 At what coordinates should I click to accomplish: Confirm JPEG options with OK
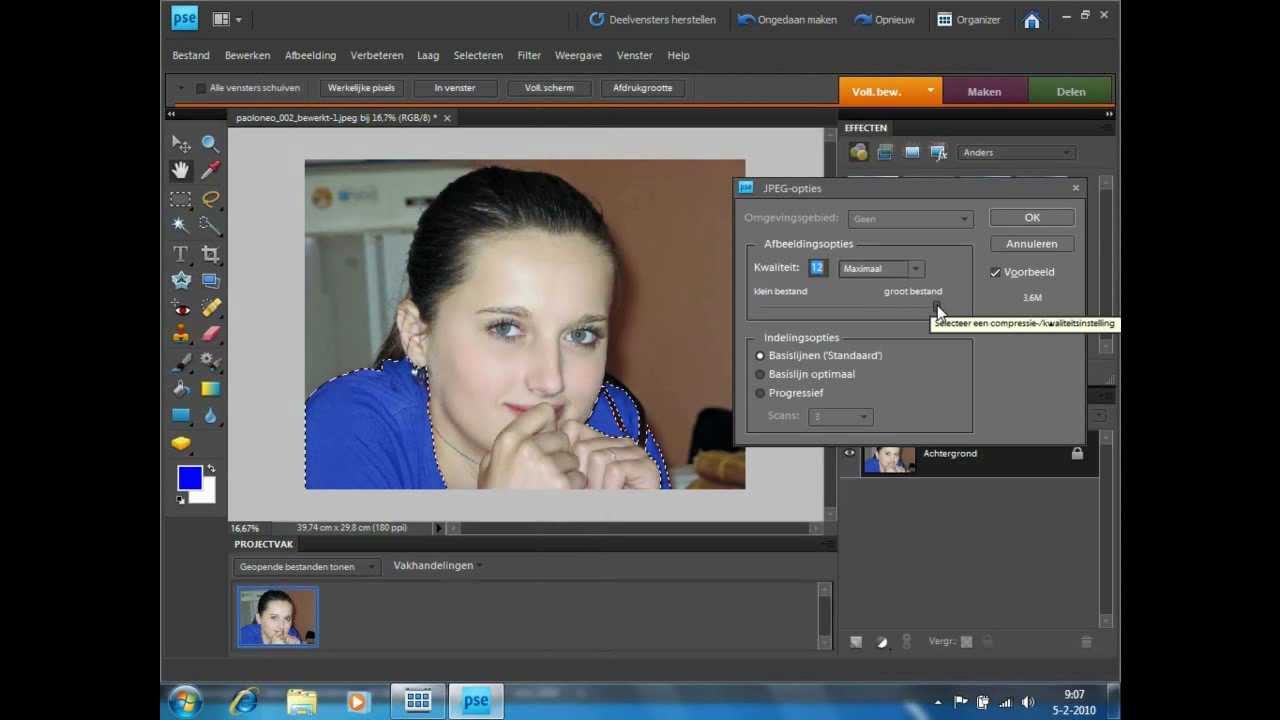tap(1032, 217)
